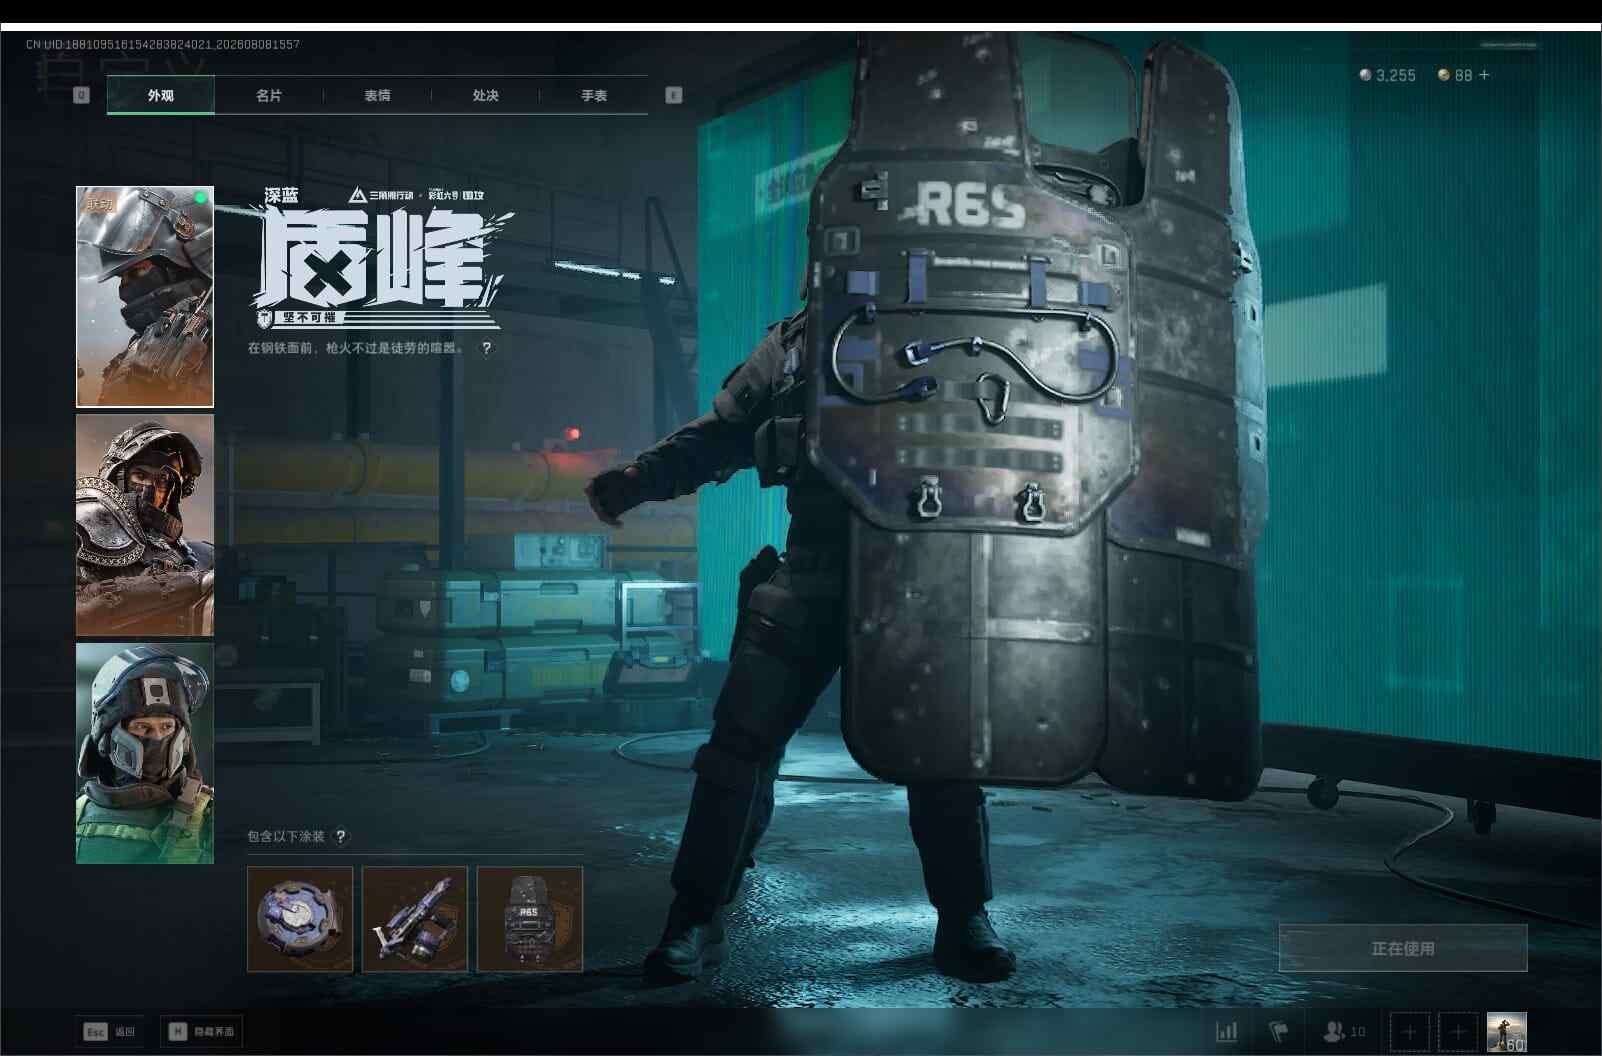Add currency with the plus beside 88

tap(1484, 75)
